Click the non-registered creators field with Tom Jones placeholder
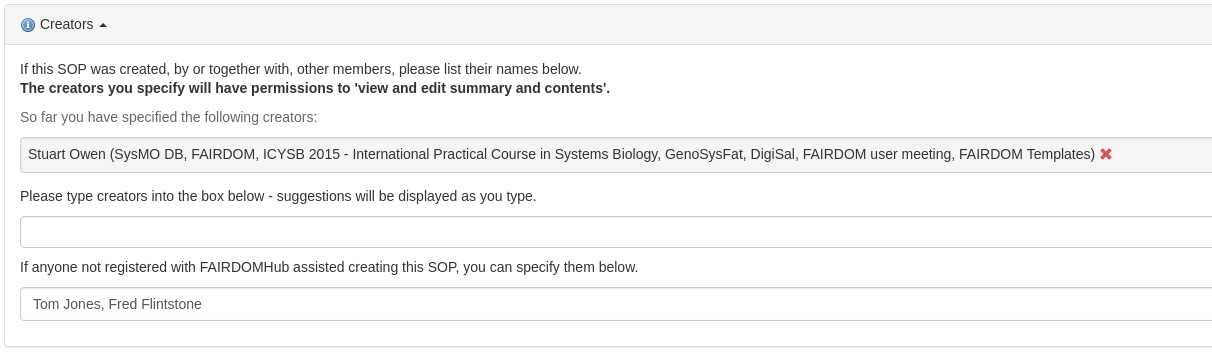Image resolution: width=1212 pixels, height=361 pixels. [x=616, y=304]
